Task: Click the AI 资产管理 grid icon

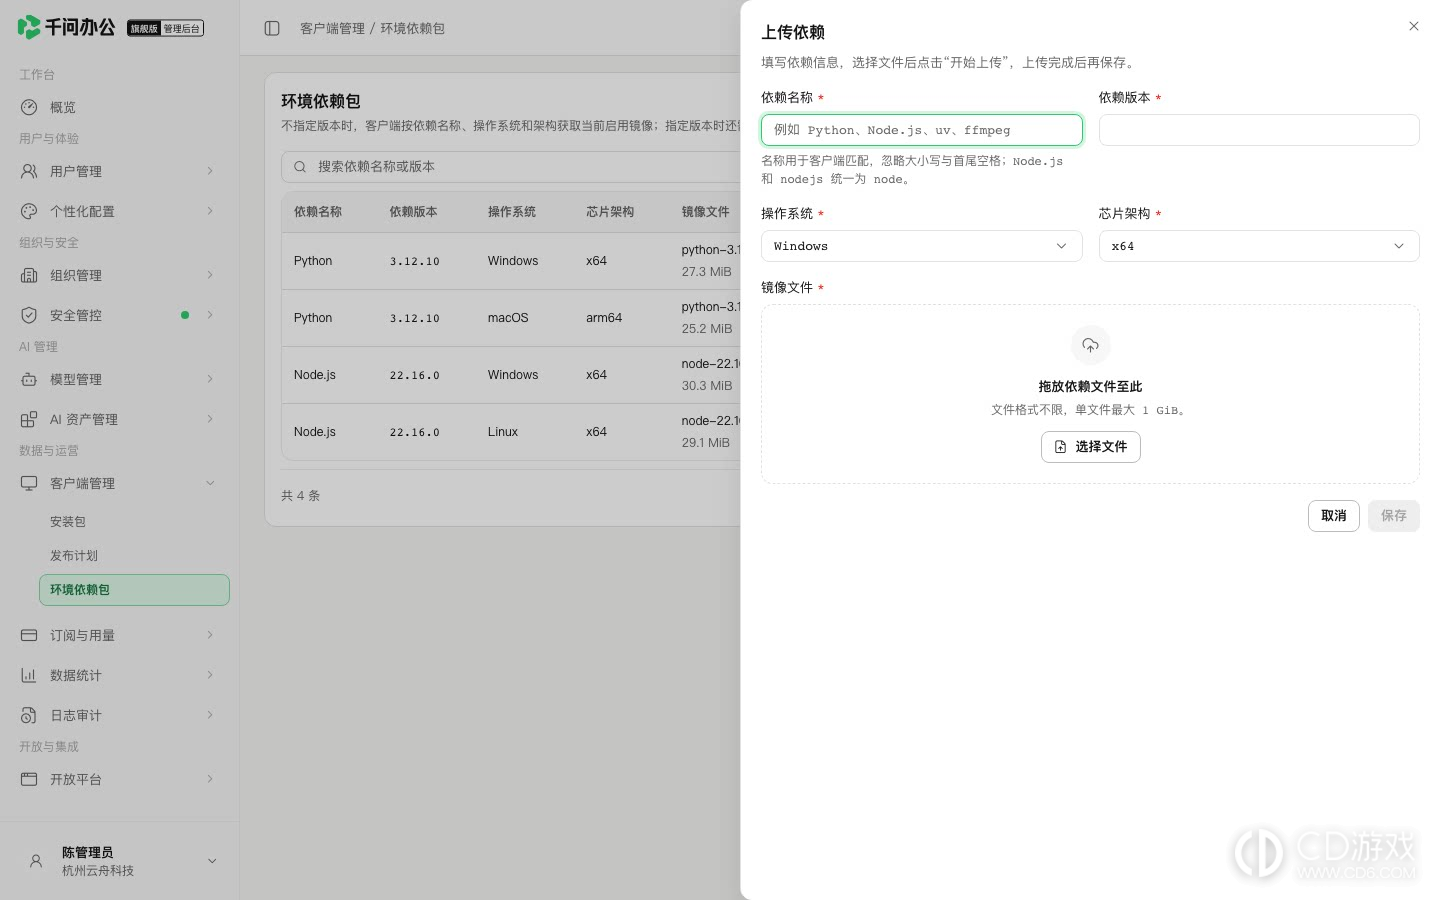Action: click(29, 419)
